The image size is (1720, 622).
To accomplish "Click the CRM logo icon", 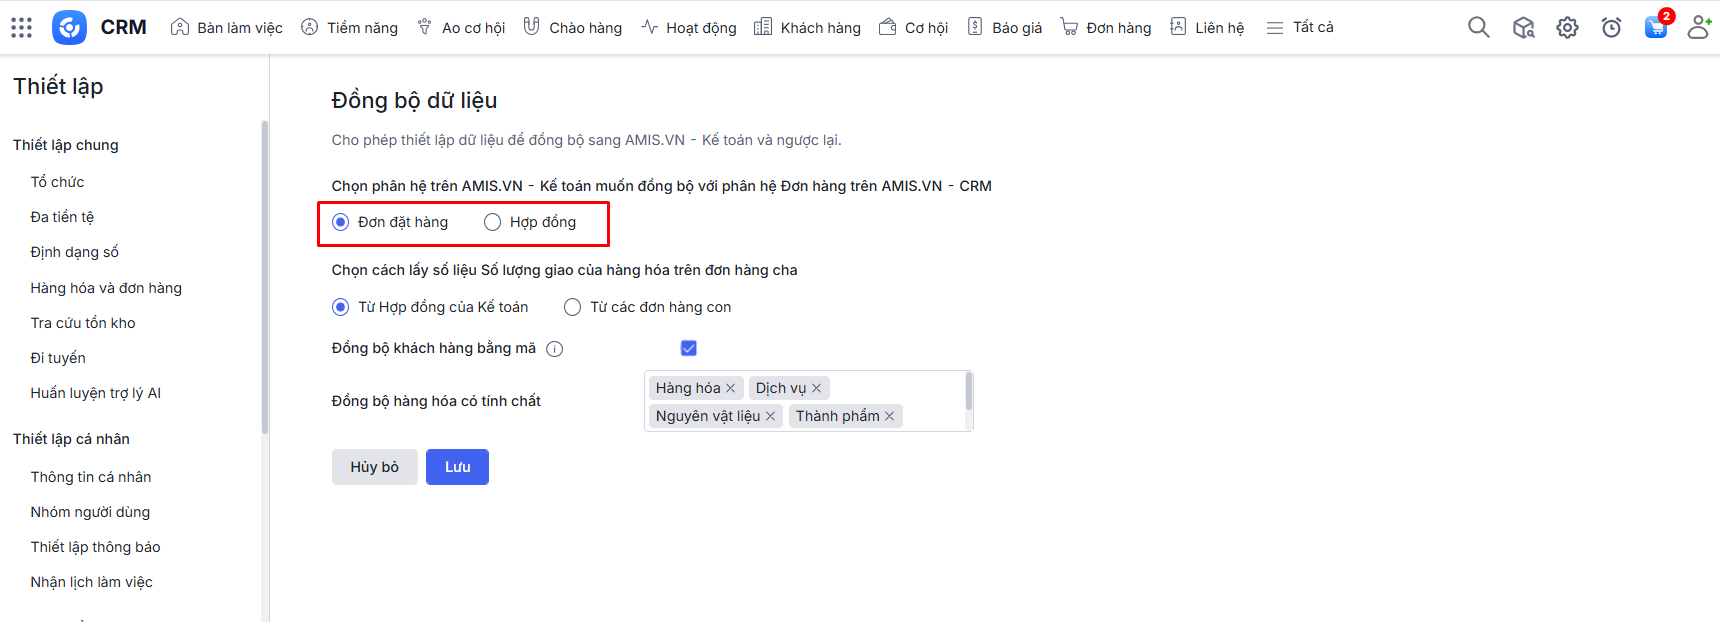I will pyautogui.click(x=69, y=27).
